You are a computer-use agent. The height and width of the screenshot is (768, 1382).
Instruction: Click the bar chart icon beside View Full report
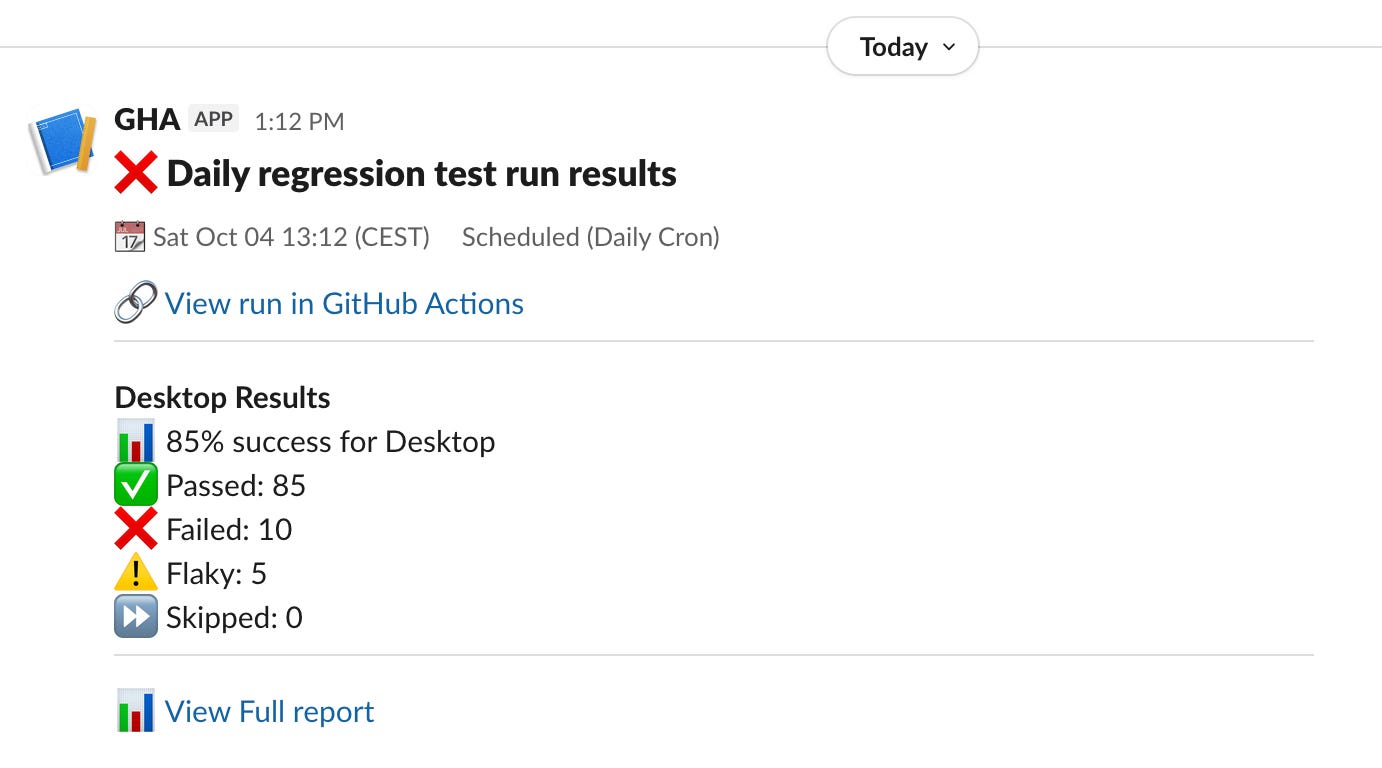(135, 711)
